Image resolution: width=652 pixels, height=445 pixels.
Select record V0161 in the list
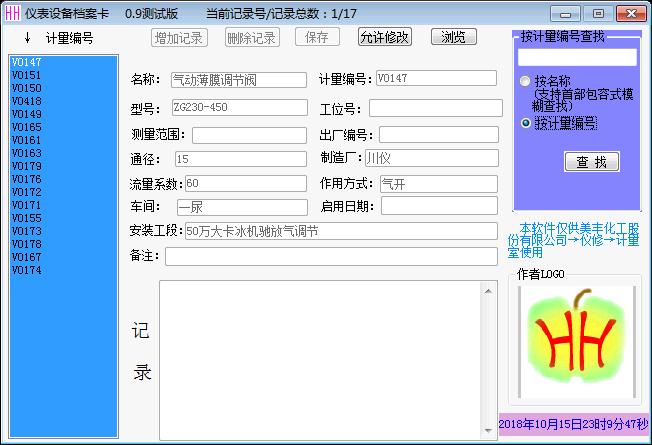pos(63,140)
